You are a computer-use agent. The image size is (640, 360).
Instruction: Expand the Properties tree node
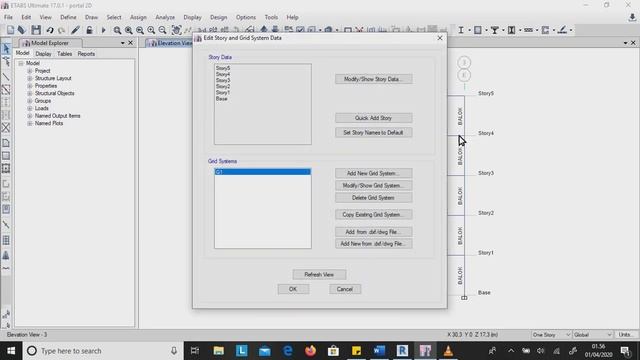[29, 86]
